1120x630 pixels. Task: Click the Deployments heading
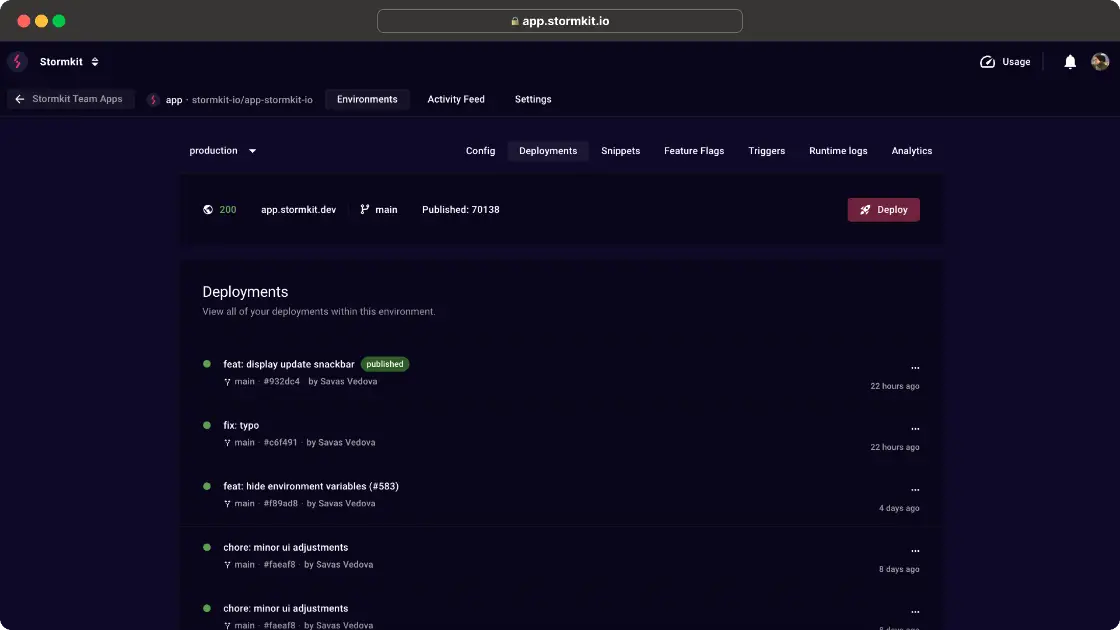point(245,292)
